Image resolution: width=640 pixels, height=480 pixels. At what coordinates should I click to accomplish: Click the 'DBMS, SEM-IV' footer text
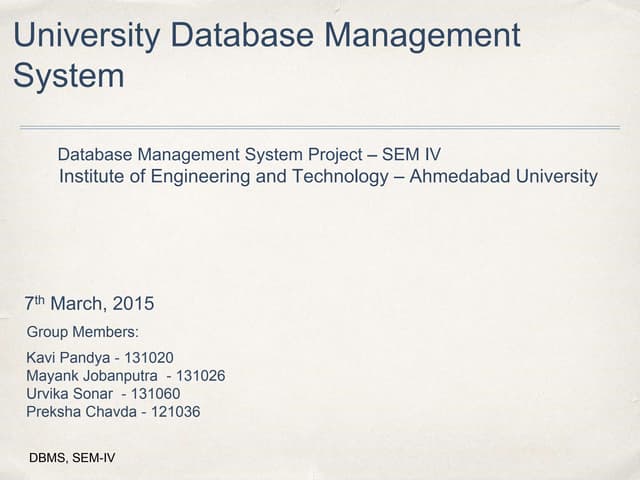[73, 459]
